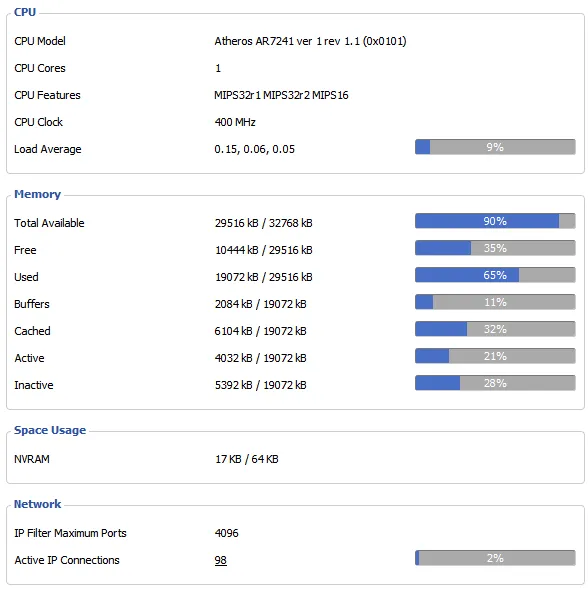Click the Load Average label
The width and height of the screenshot is (588, 589).
48,149
